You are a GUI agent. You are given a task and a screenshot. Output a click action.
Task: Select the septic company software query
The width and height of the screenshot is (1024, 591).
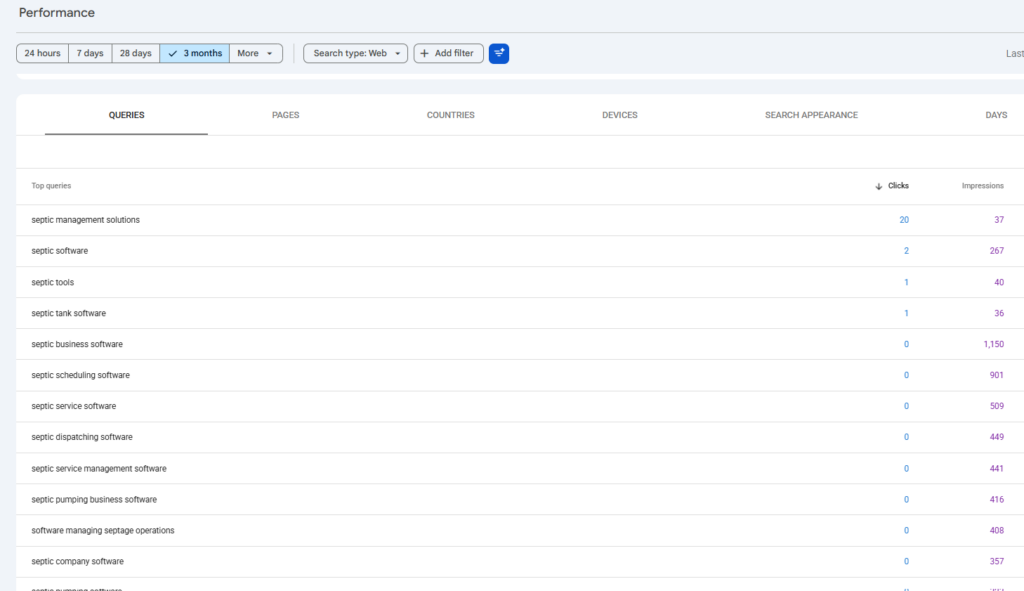[77, 562]
